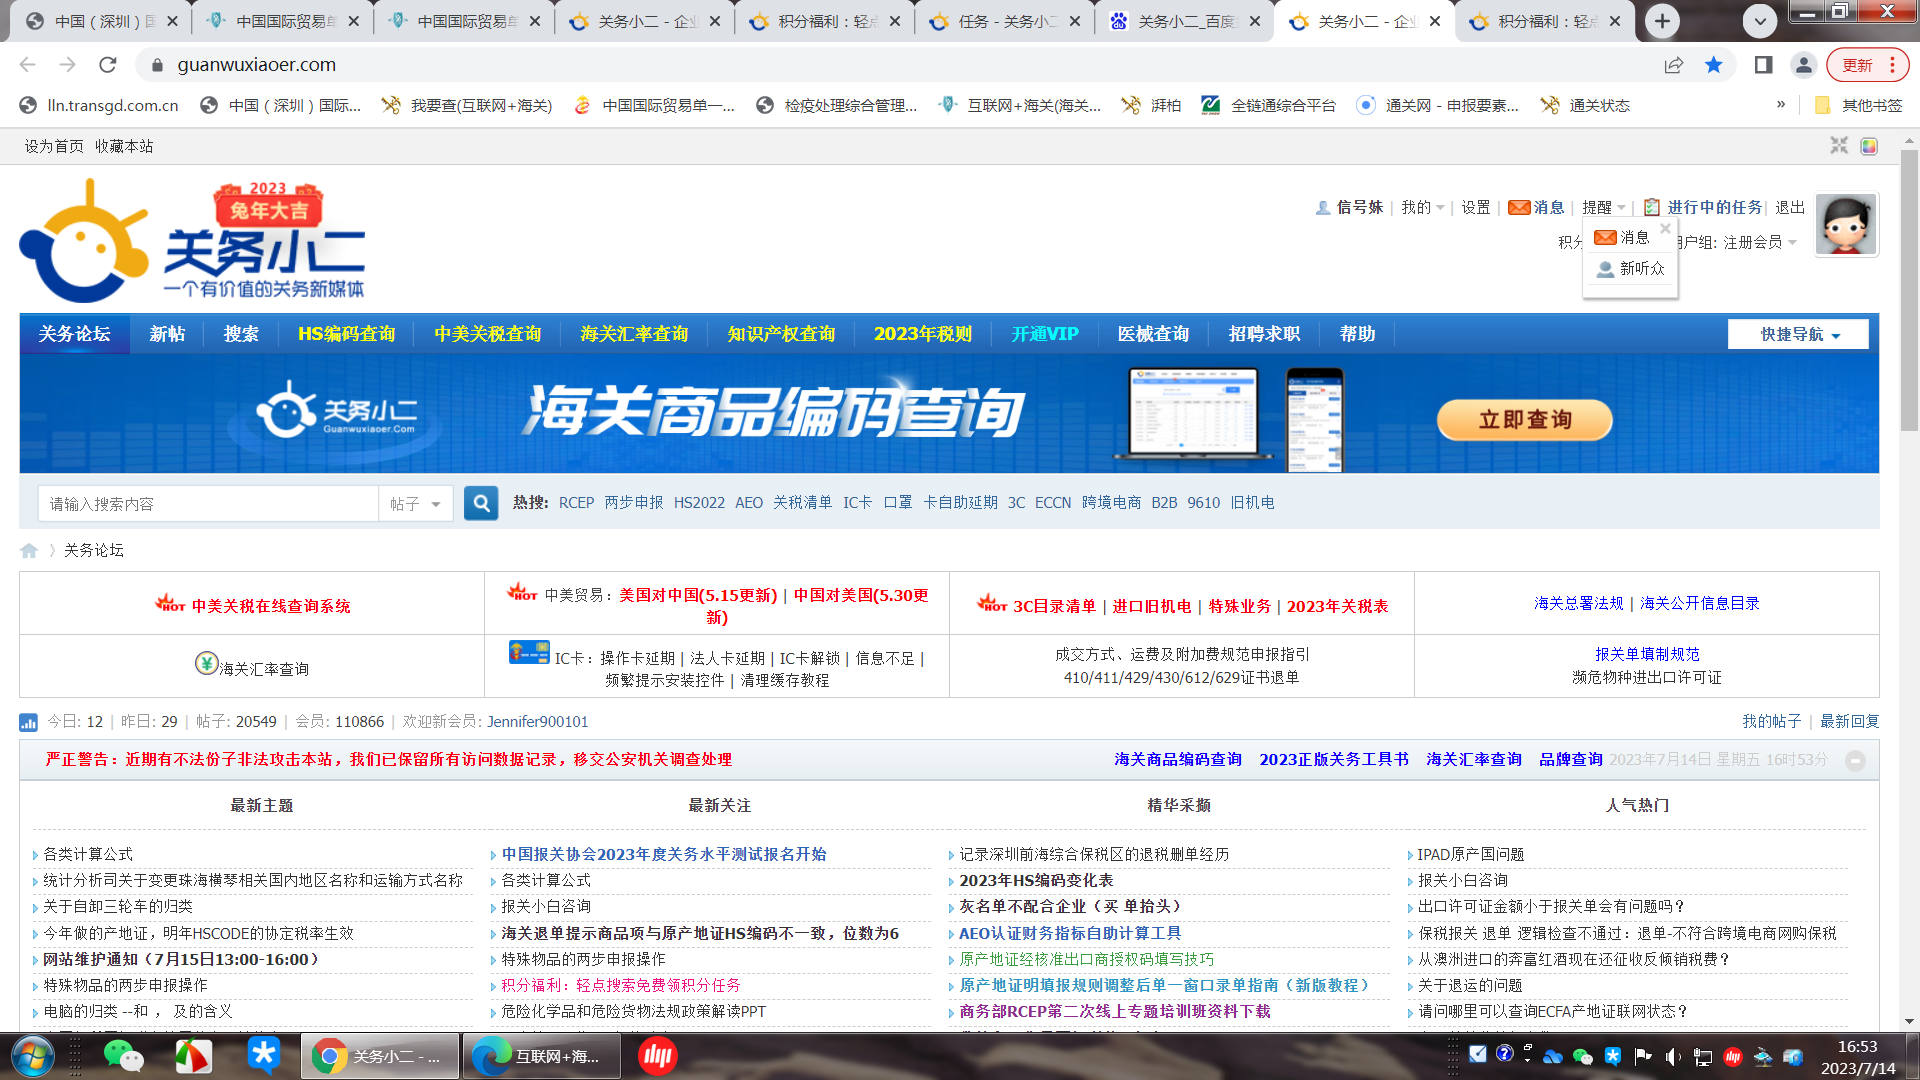Open the Chrome profile avatar icon
This screenshot has height=1080, width=1920.
tap(1803, 65)
